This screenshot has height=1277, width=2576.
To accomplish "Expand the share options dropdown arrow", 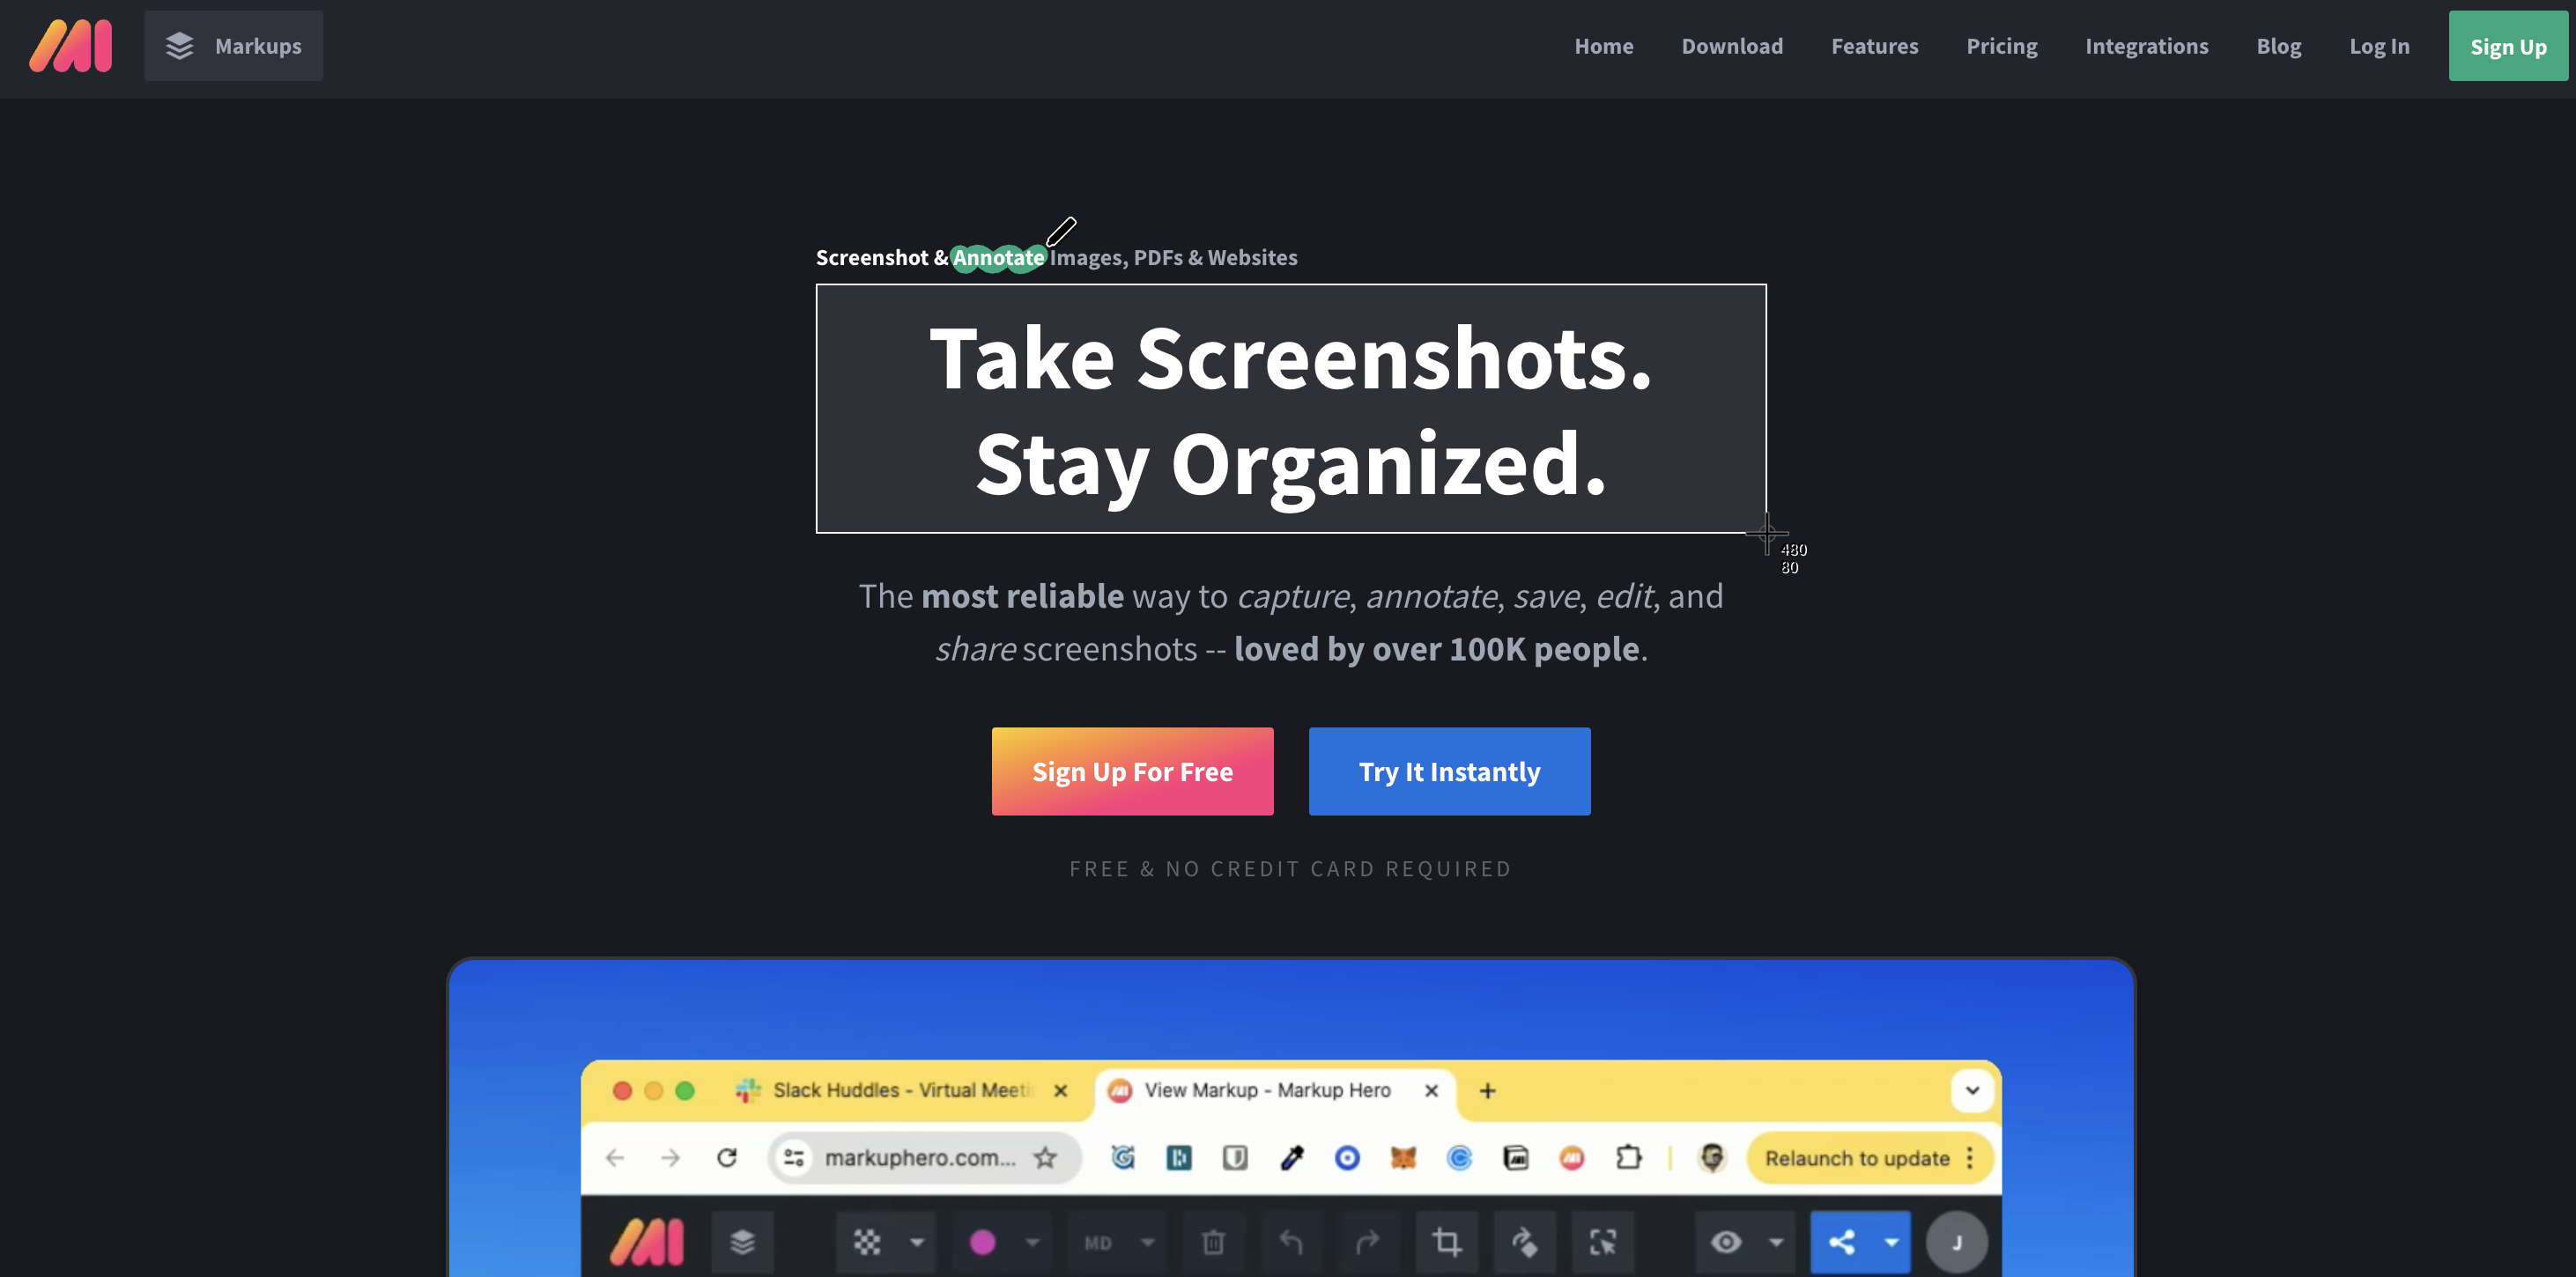I will [1891, 1242].
